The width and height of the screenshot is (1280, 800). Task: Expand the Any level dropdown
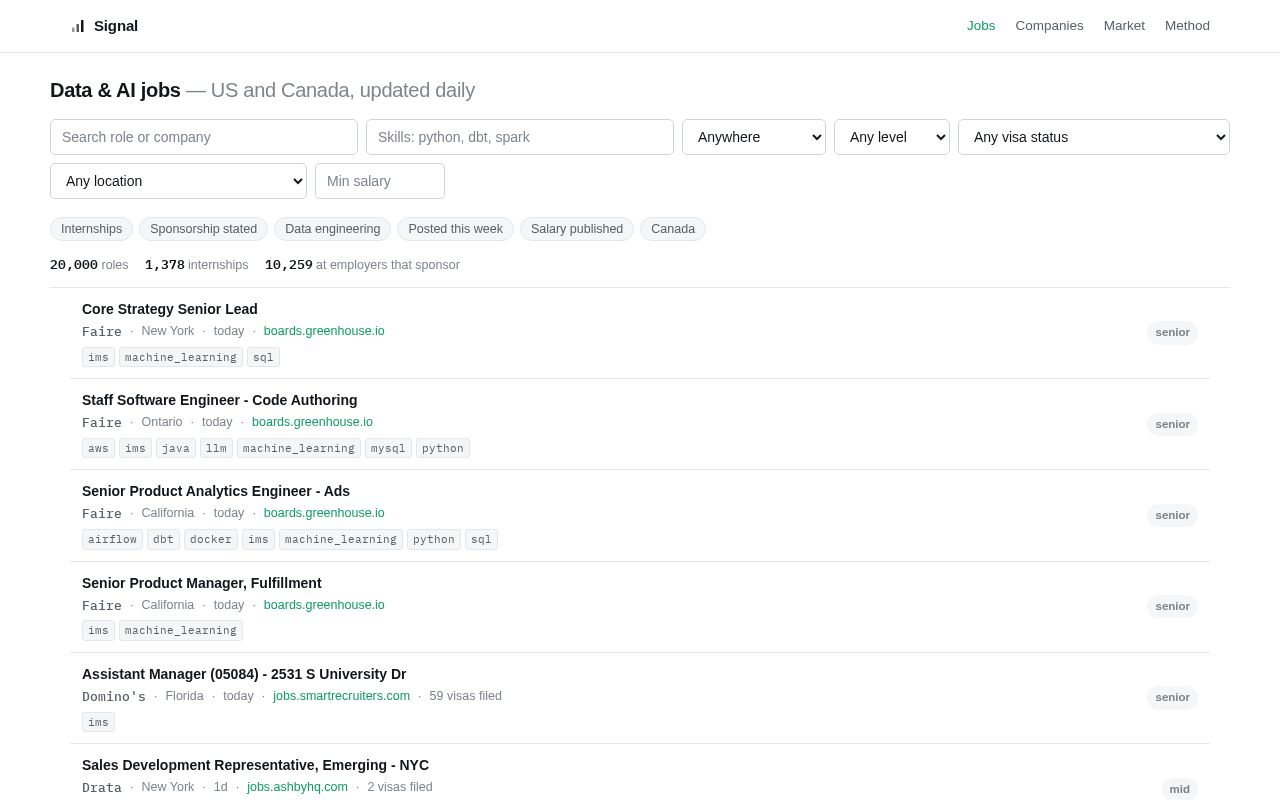click(x=892, y=137)
